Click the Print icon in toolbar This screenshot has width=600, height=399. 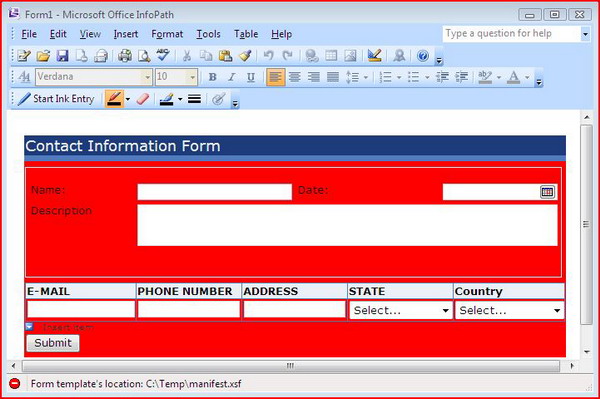(124, 56)
